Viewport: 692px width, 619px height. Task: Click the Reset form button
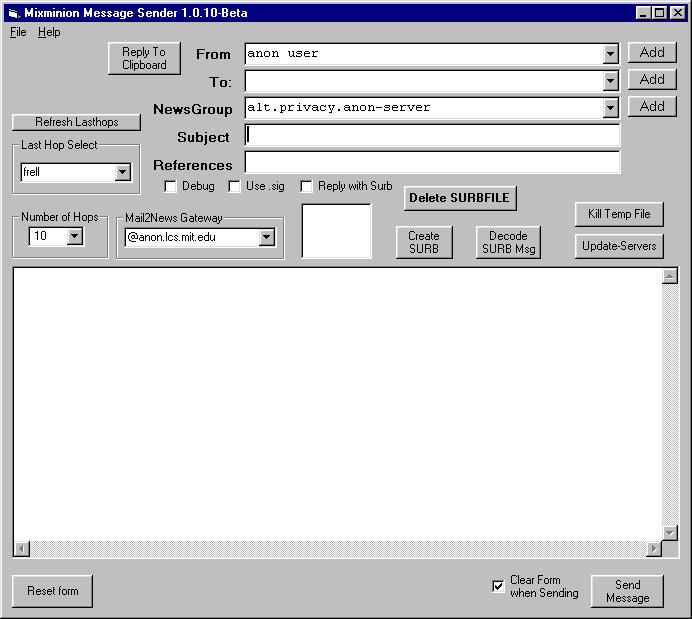click(x=53, y=591)
